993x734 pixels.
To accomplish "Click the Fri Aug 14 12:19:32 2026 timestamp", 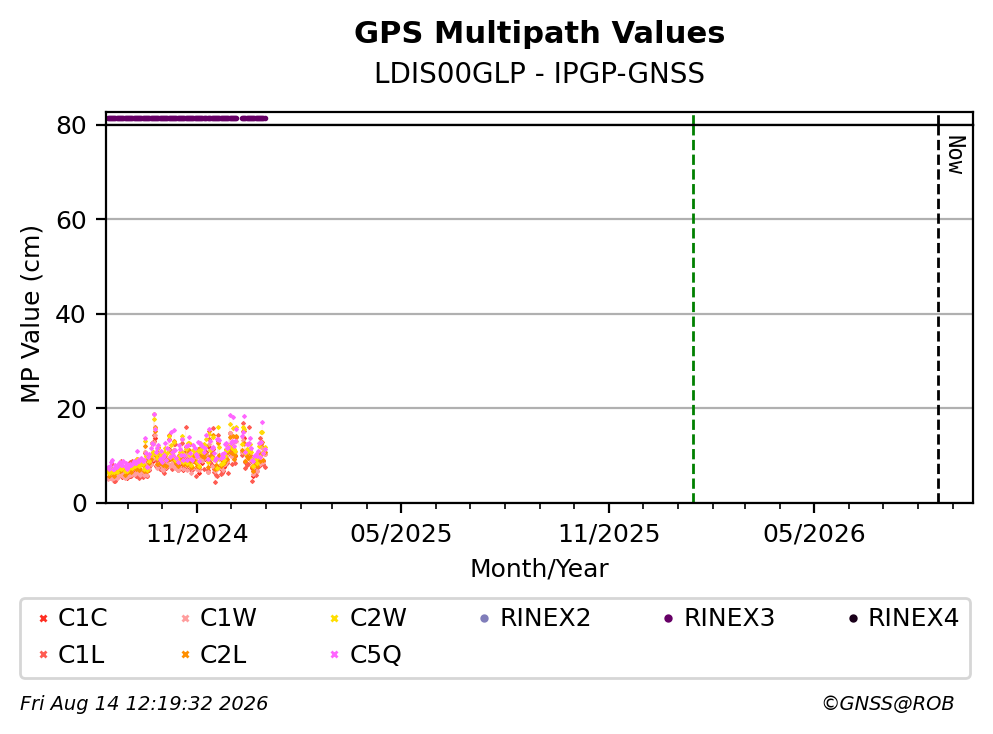I will coord(144,703).
